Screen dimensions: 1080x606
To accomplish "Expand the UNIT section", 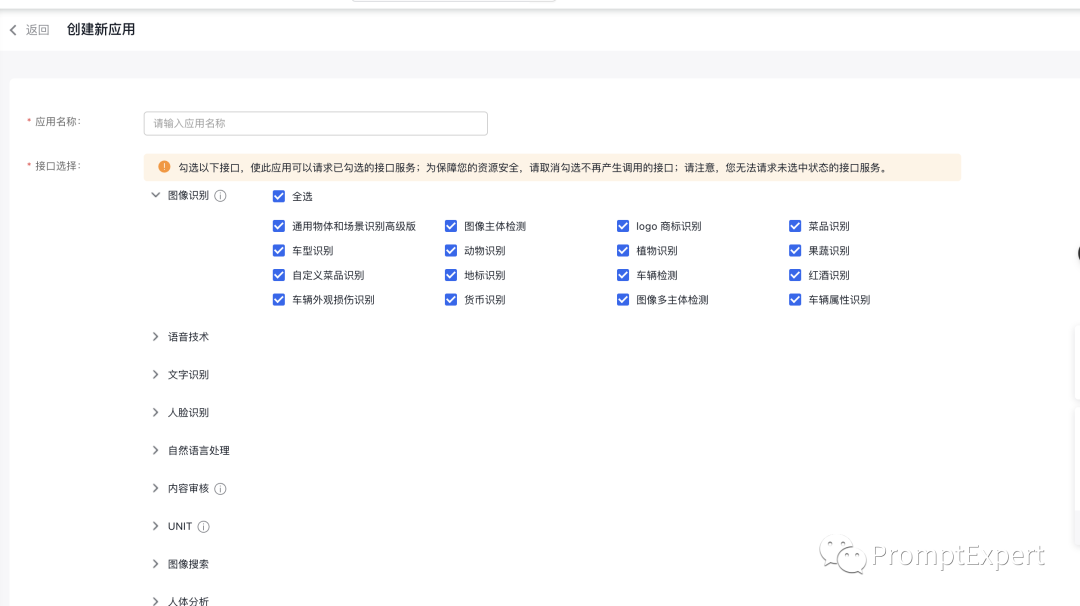I will tap(156, 526).
